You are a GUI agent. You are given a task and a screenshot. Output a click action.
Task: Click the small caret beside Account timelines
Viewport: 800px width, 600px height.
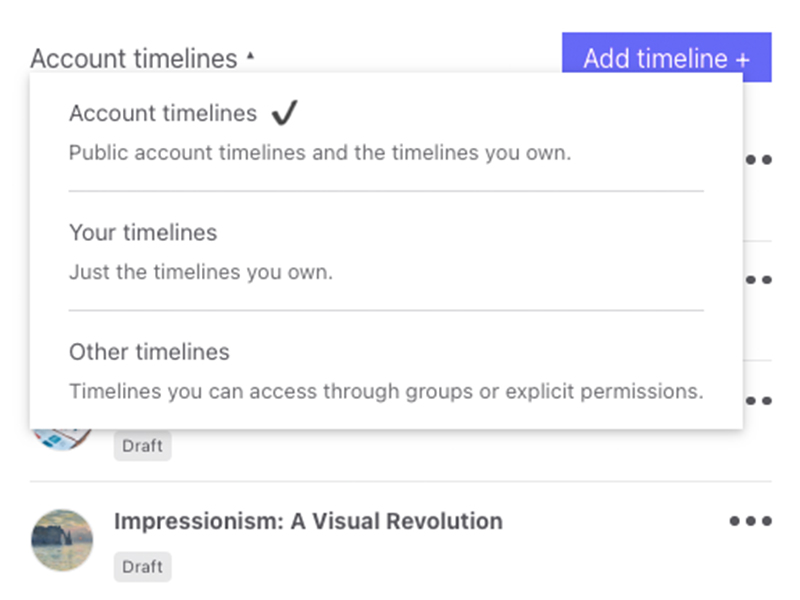250,57
